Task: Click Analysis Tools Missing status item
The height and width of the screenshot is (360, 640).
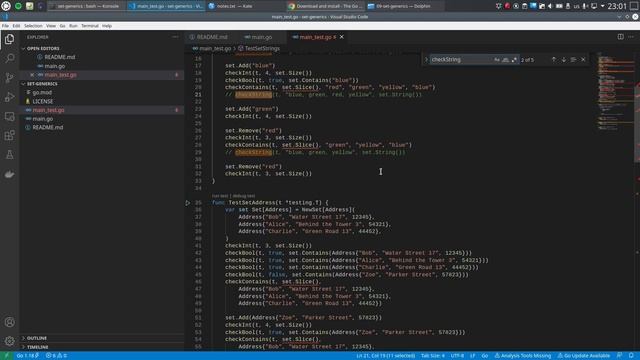Action: coord(522,356)
